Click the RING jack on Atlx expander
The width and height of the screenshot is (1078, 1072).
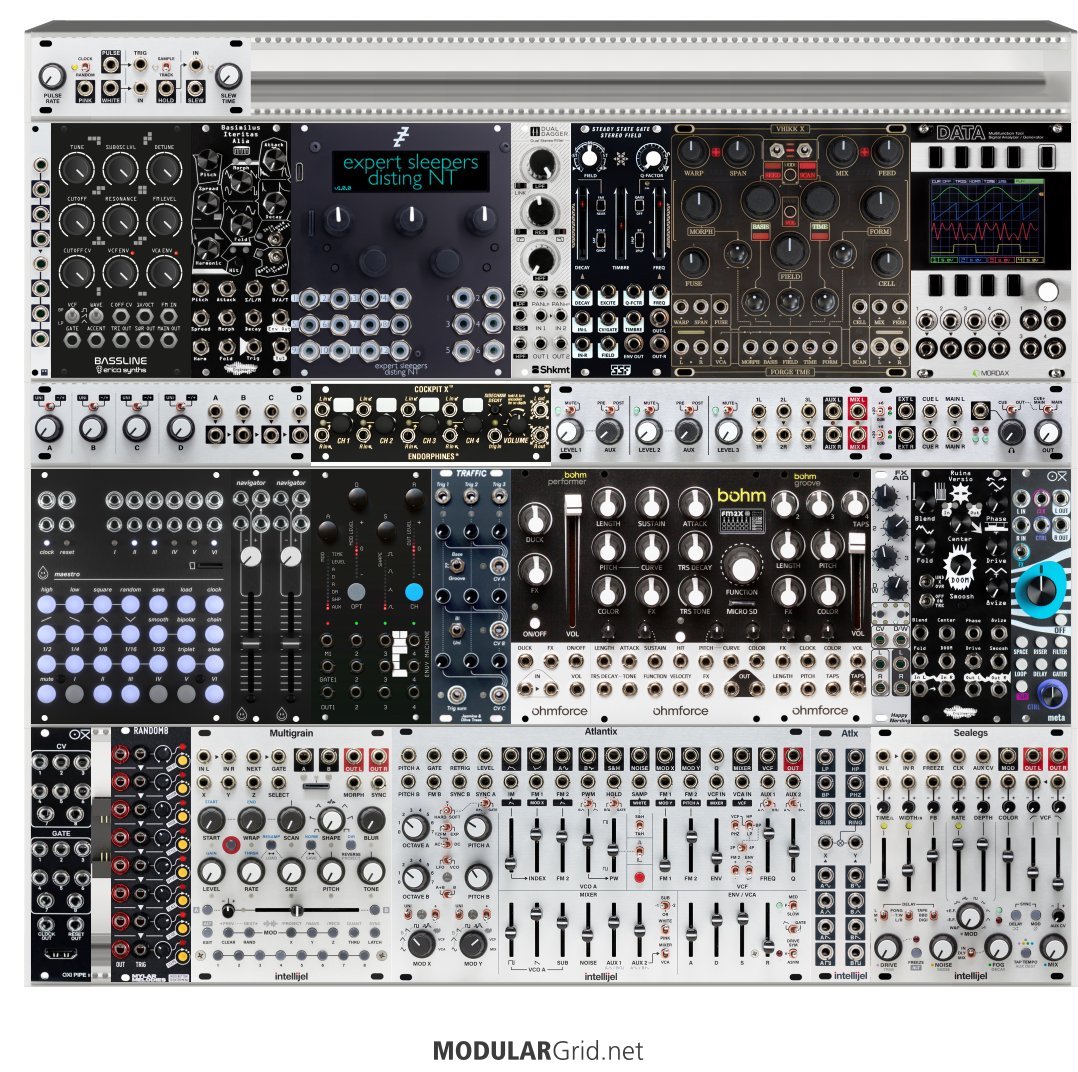click(x=855, y=812)
